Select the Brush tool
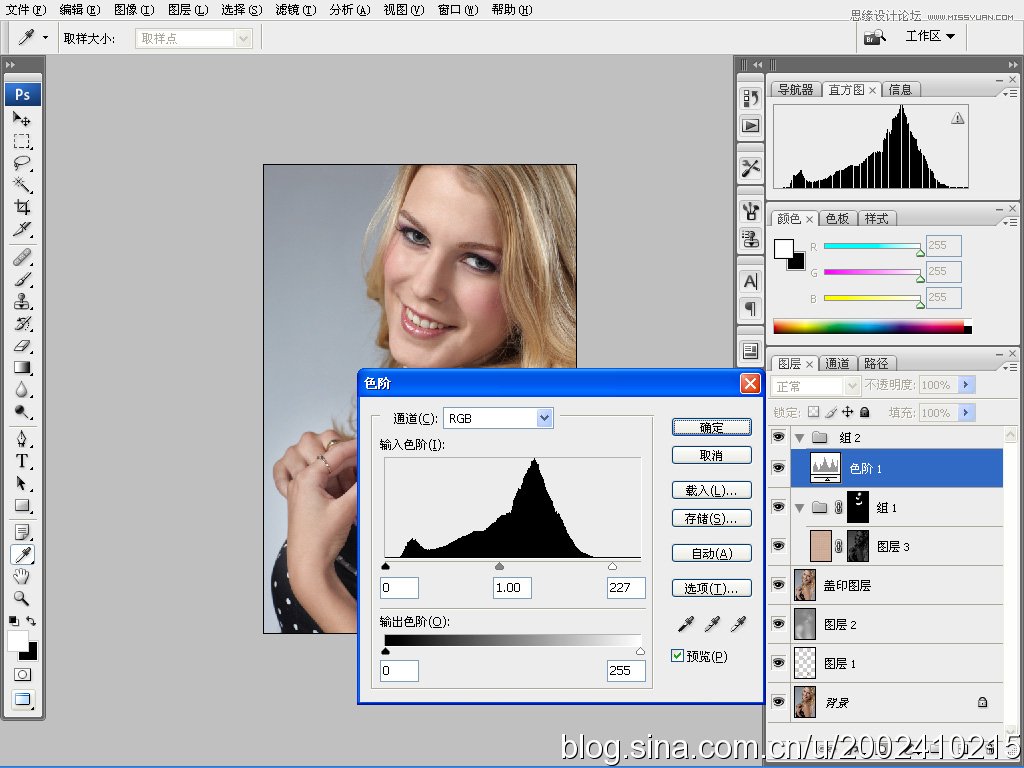The image size is (1024, 768). point(22,280)
